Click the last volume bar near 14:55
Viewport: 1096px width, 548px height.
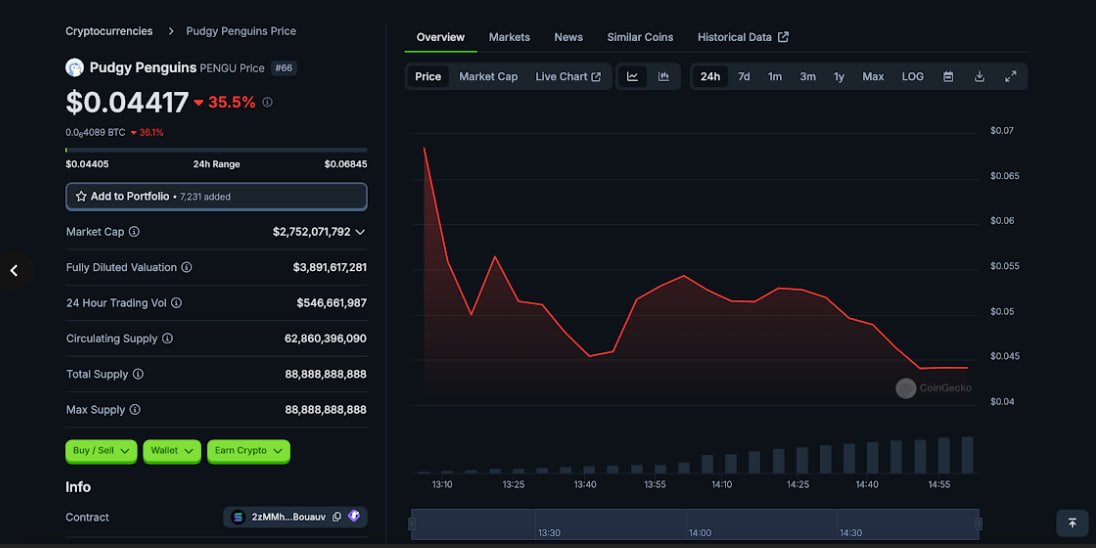tap(967, 455)
